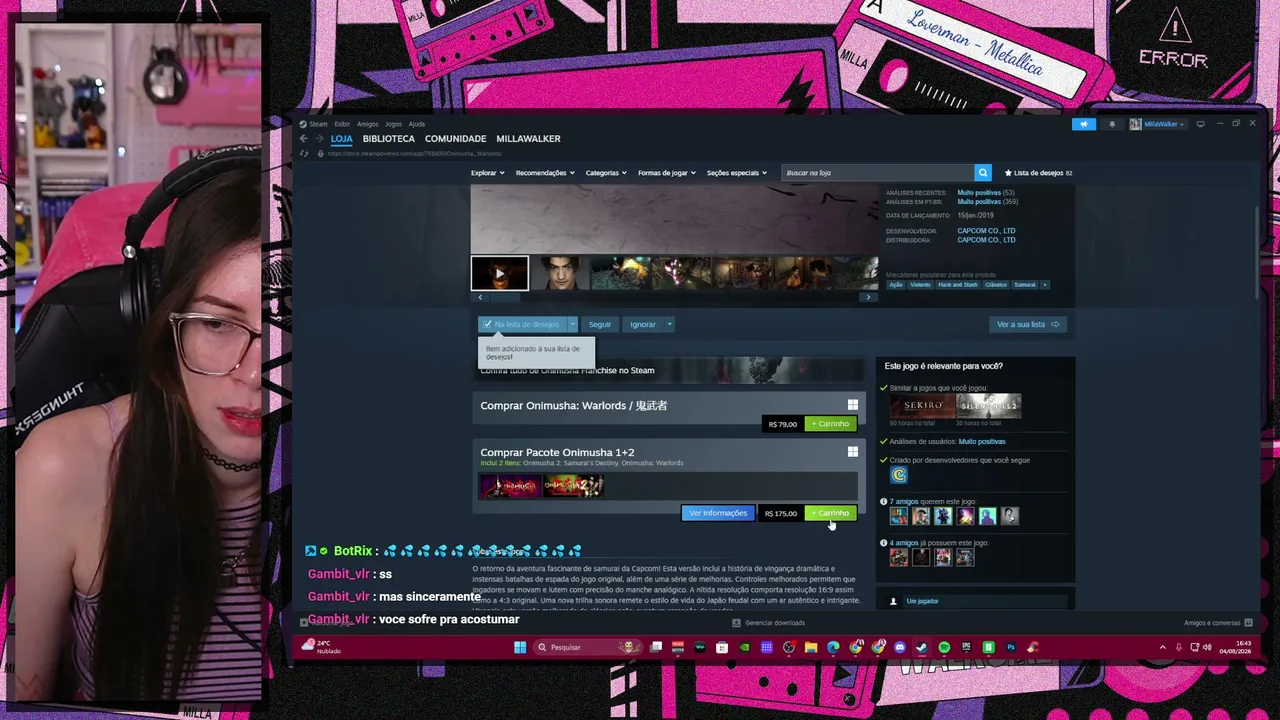Open Ver a sua lista button
Viewport: 1280px width, 720px height.
1028,324
